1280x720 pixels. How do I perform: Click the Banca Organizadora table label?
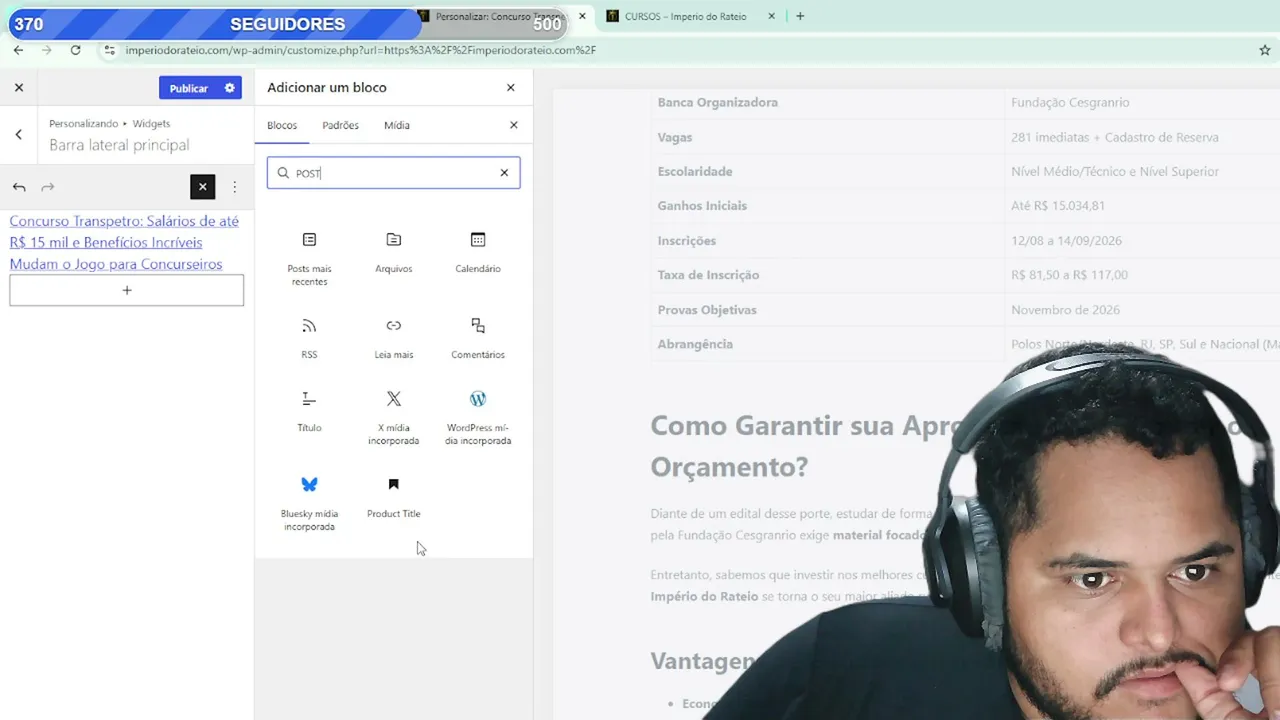[x=717, y=102]
